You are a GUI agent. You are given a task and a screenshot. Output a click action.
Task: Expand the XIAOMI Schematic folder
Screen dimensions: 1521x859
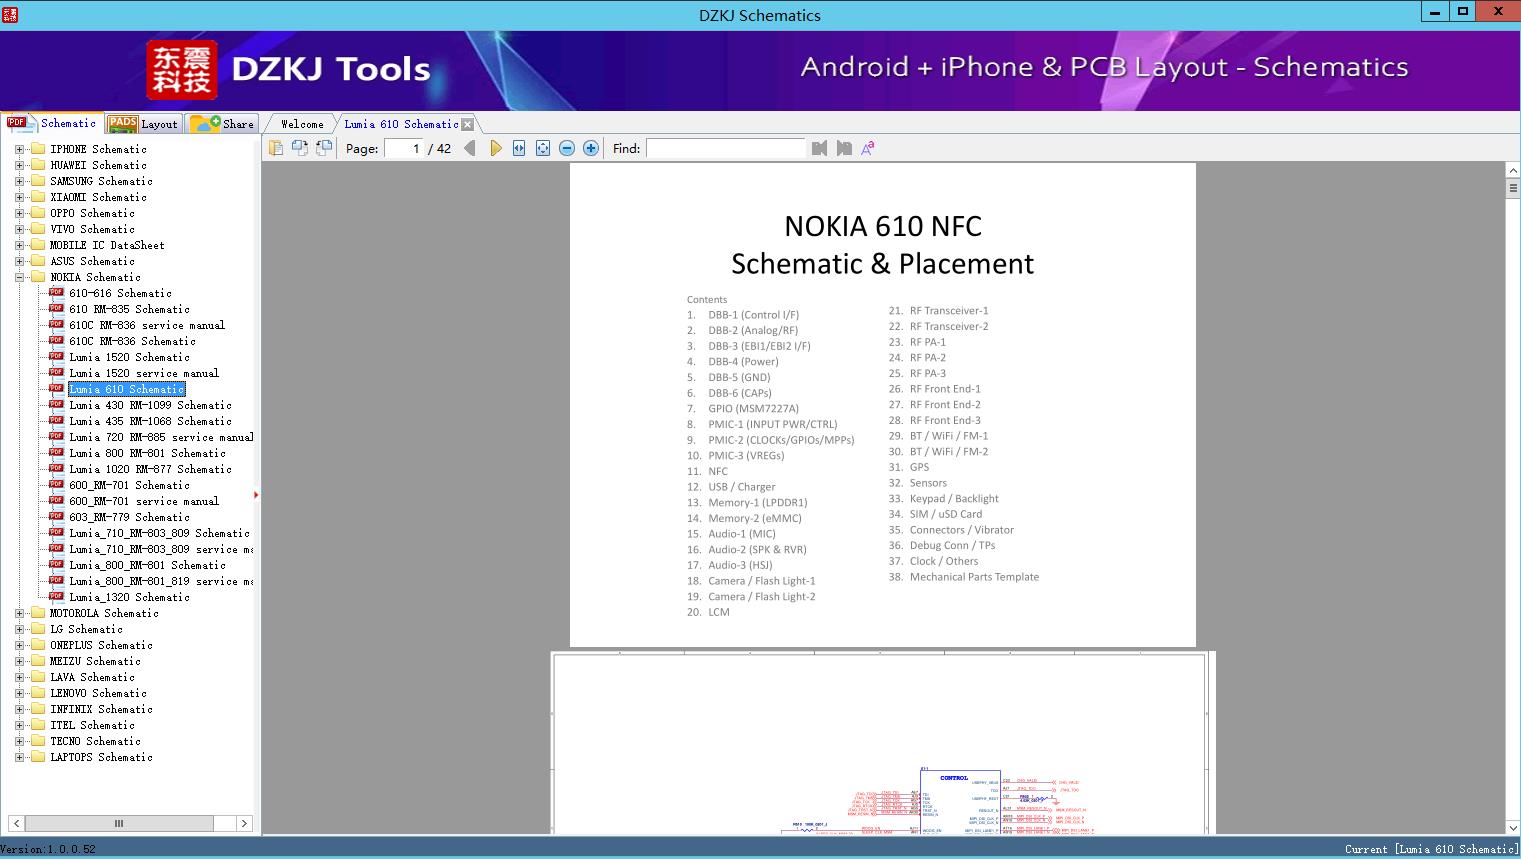pyautogui.click(x=19, y=197)
